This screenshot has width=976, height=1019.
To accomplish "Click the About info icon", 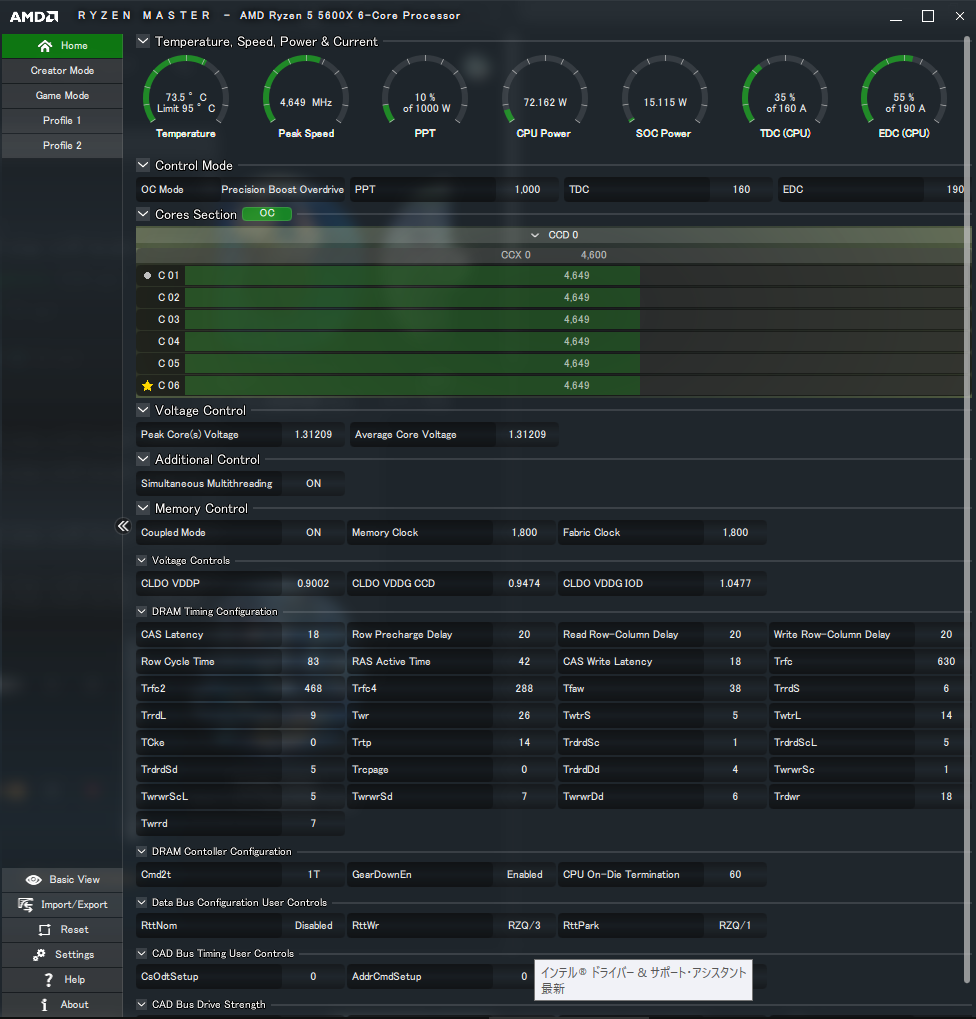I will pos(44,1005).
